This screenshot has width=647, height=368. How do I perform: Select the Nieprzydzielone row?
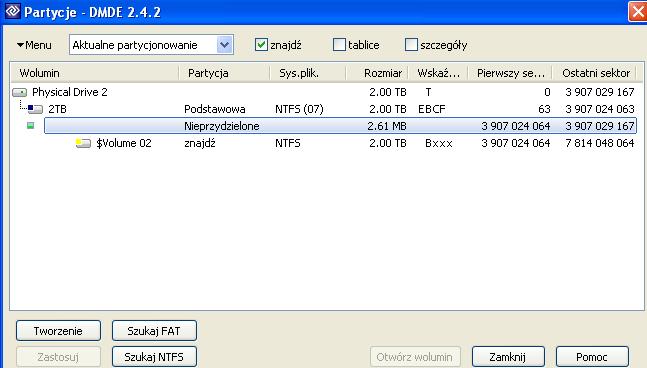[340, 126]
